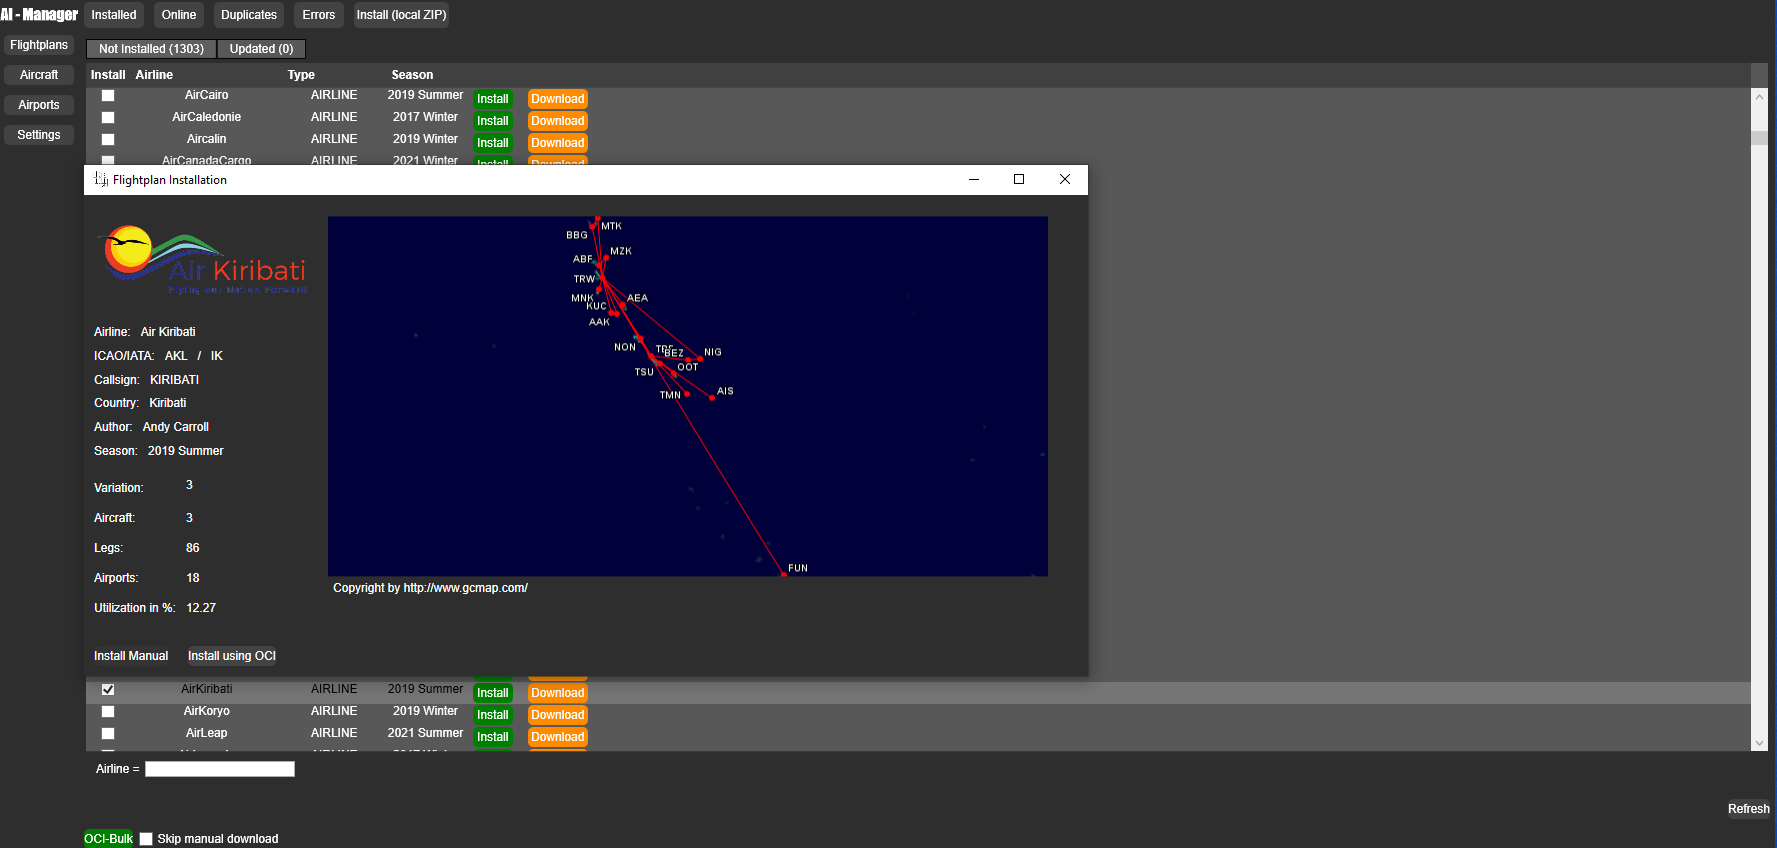Click Install button for AirKoryo
This screenshot has height=848, width=1777.
[493, 715]
